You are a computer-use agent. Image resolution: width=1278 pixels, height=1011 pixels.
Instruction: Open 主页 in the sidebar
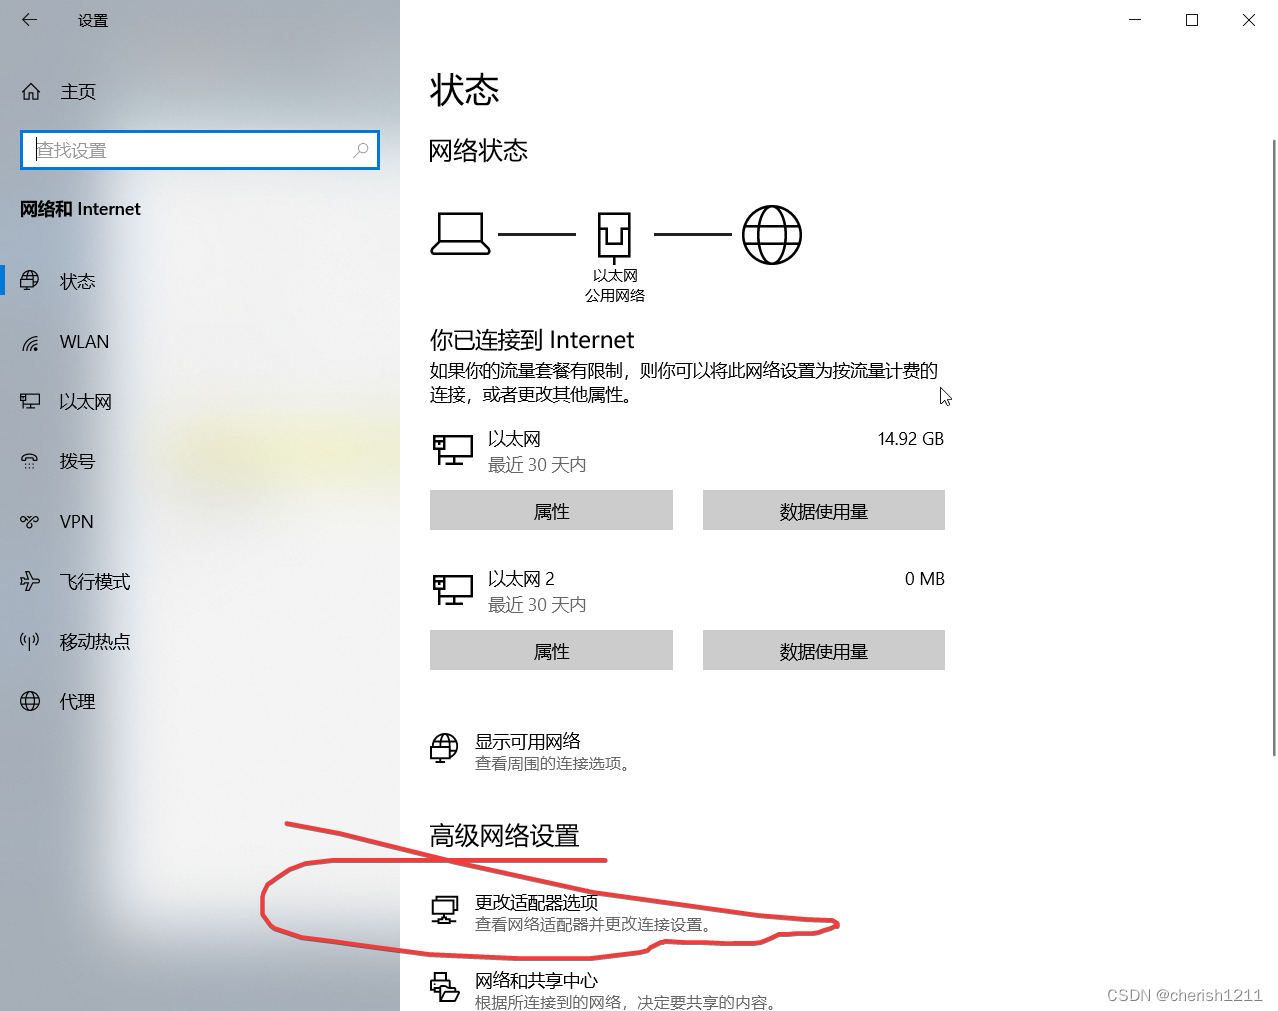coord(200,92)
